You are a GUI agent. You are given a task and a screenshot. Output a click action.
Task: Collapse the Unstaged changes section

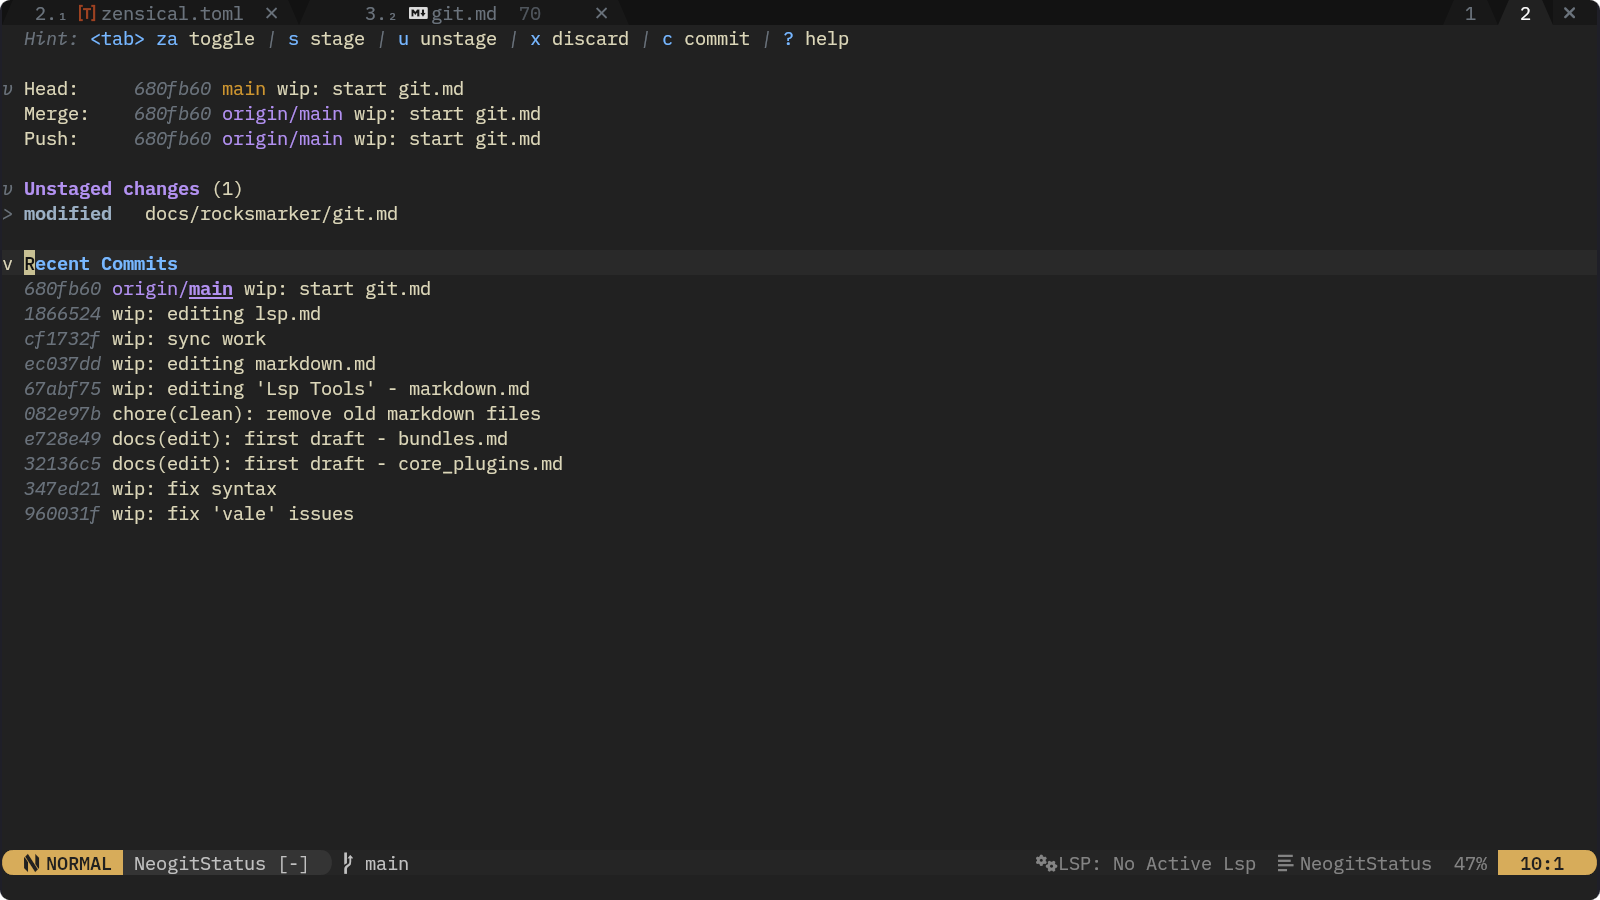click(8, 189)
